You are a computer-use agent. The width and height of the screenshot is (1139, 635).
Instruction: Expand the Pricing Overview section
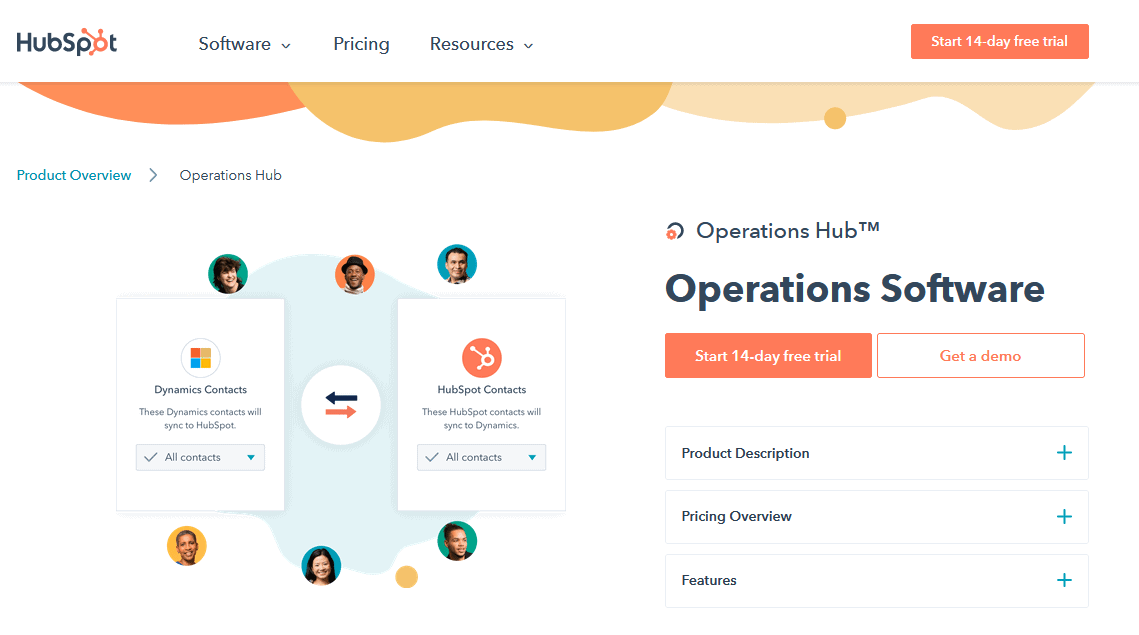[x=877, y=517]
